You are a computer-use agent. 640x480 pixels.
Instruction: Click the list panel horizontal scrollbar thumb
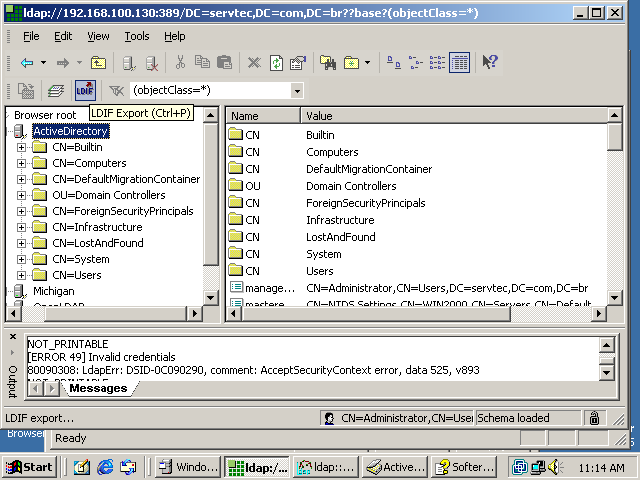point(376,313)
